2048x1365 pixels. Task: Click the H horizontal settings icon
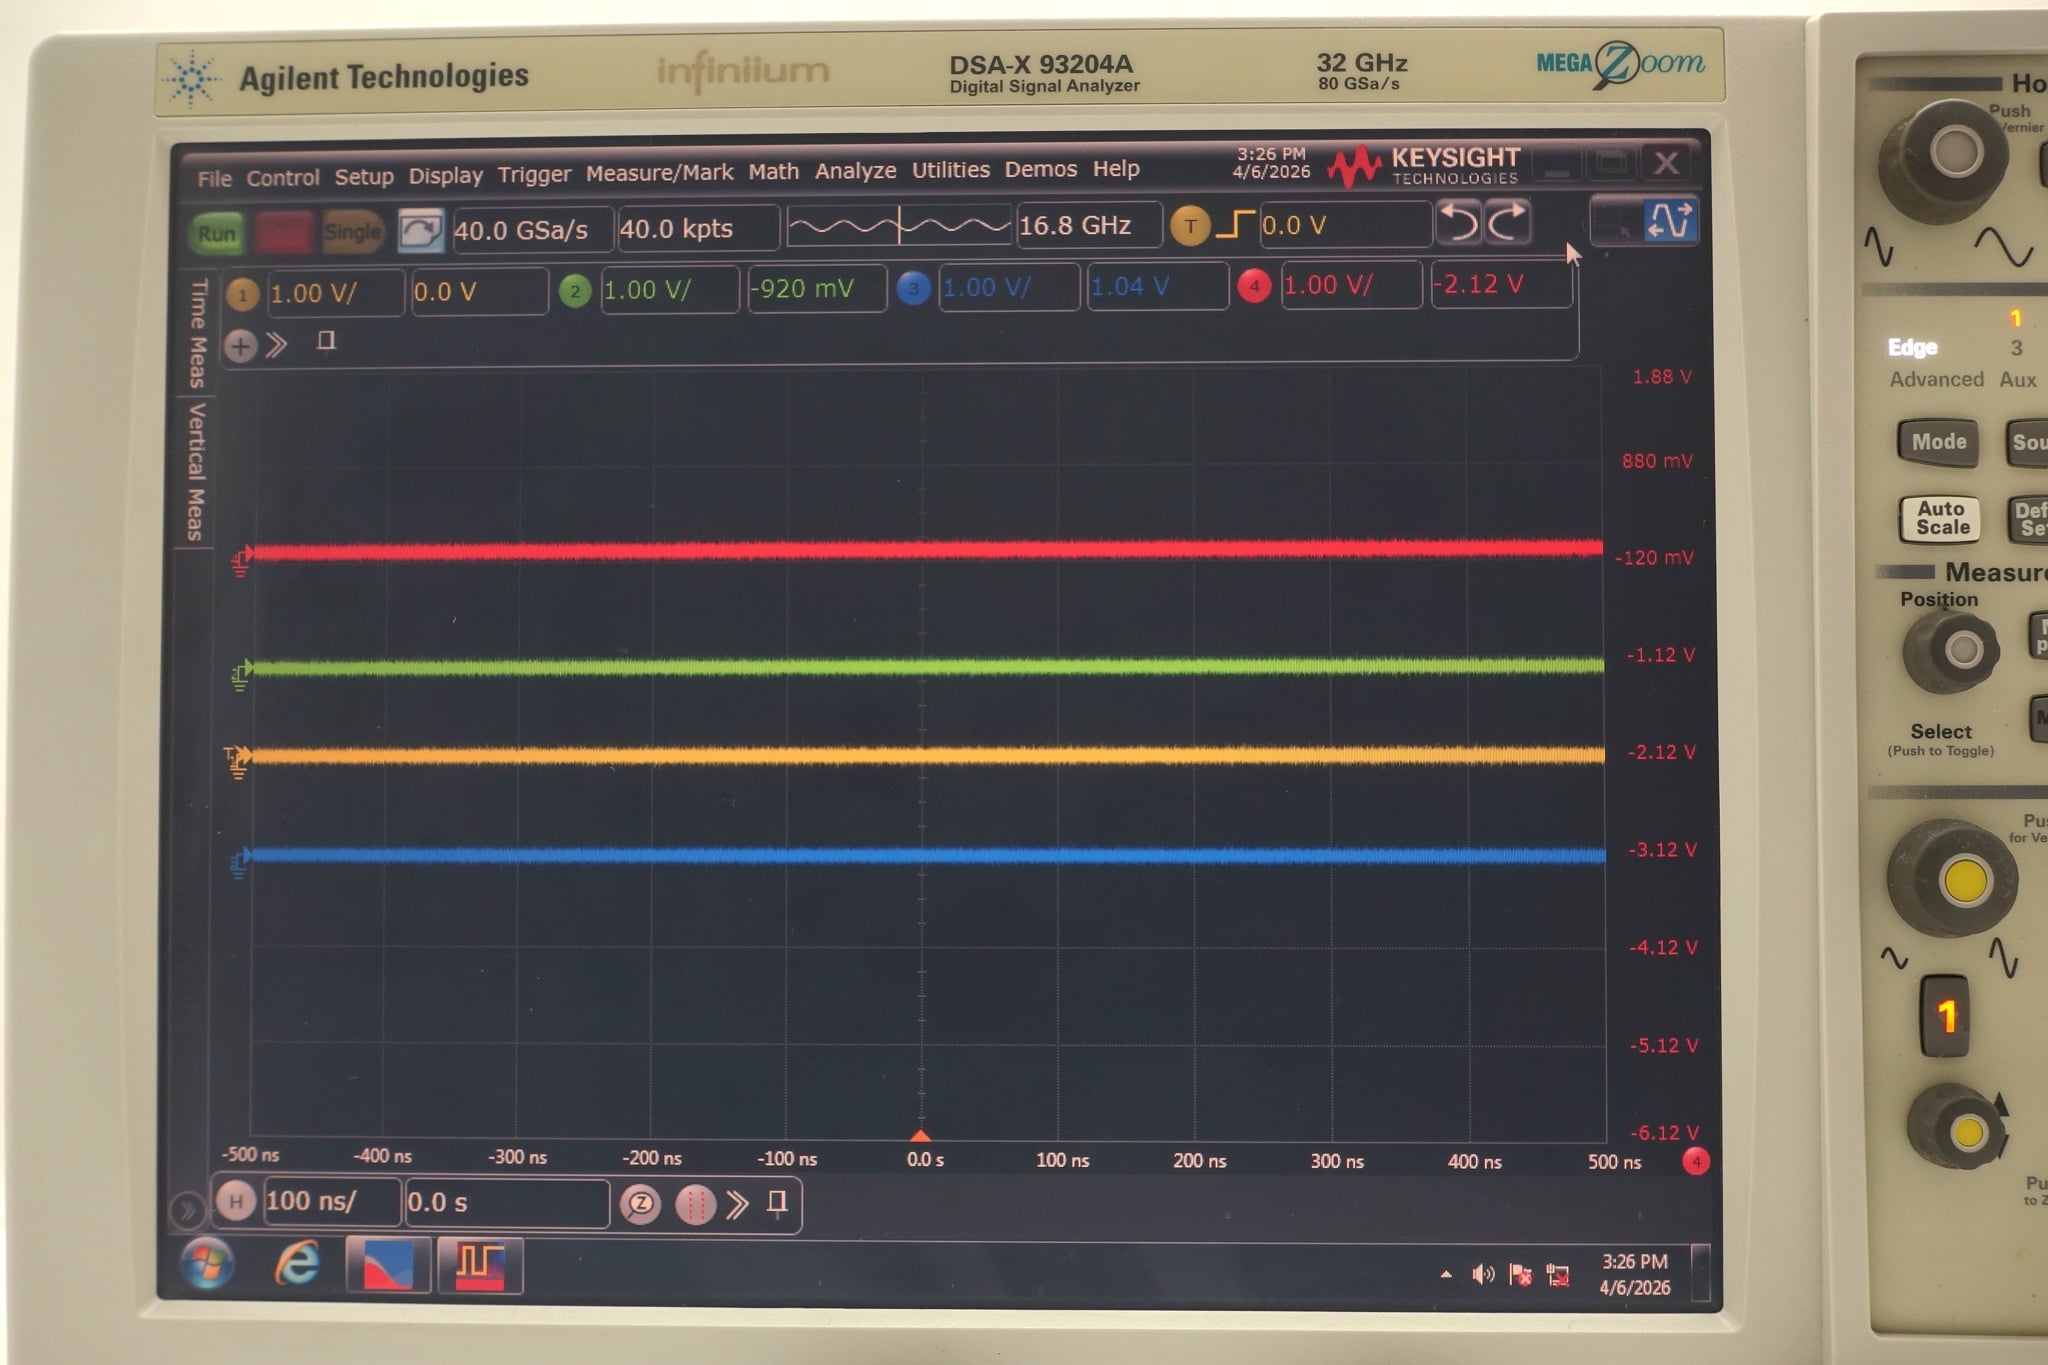coord(236,1201)
